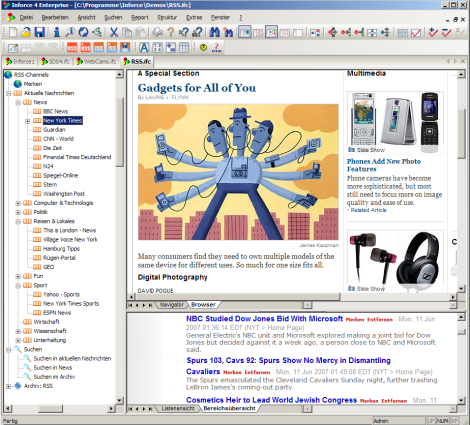Image resolution: width=470 pixels, height=425 pixels.
Task: Click the headphones slide show thumbnail
Action: click(x=395, y=260)
